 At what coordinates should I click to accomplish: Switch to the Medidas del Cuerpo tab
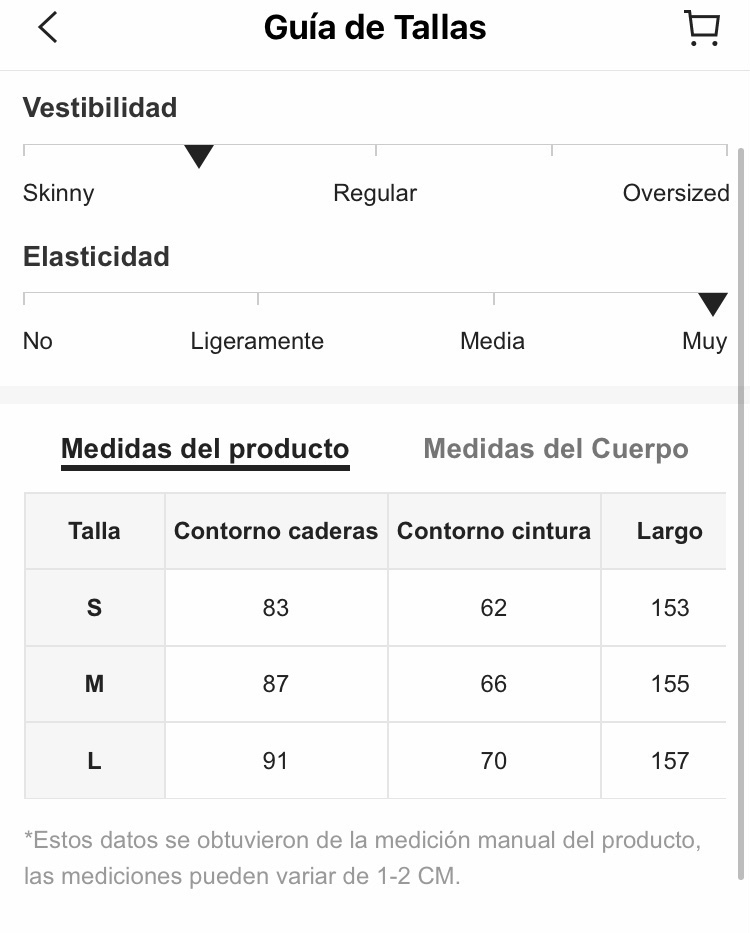point(555,449)
